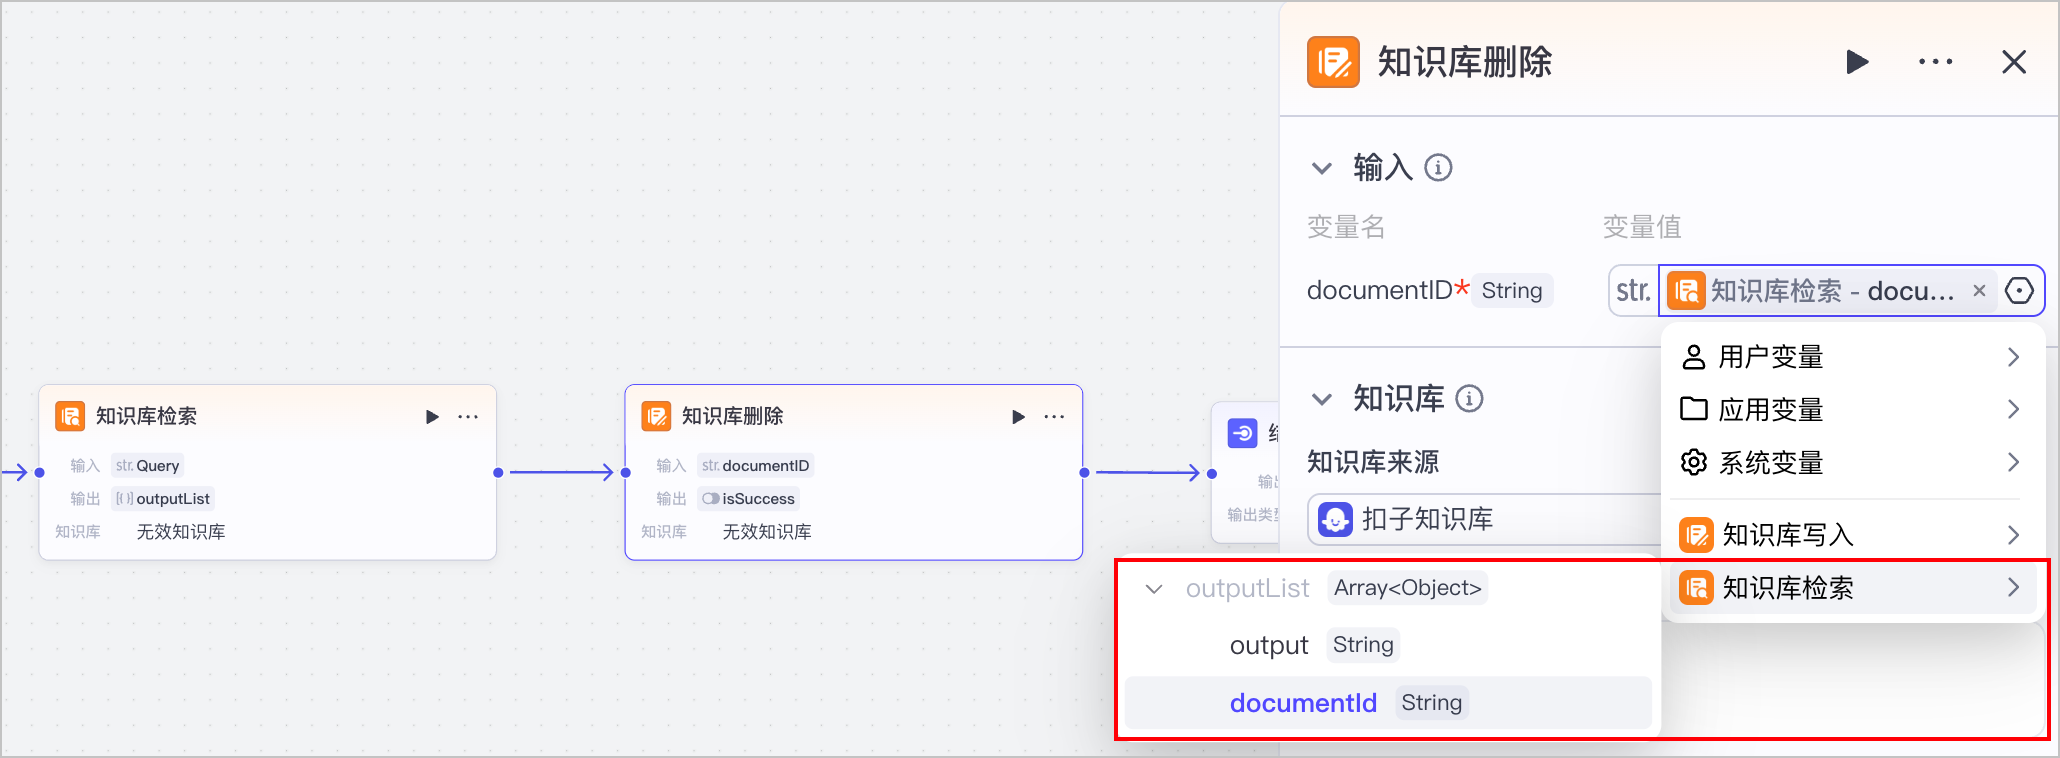Select the 知识库删除 node title on canvas

click(732, 416)
